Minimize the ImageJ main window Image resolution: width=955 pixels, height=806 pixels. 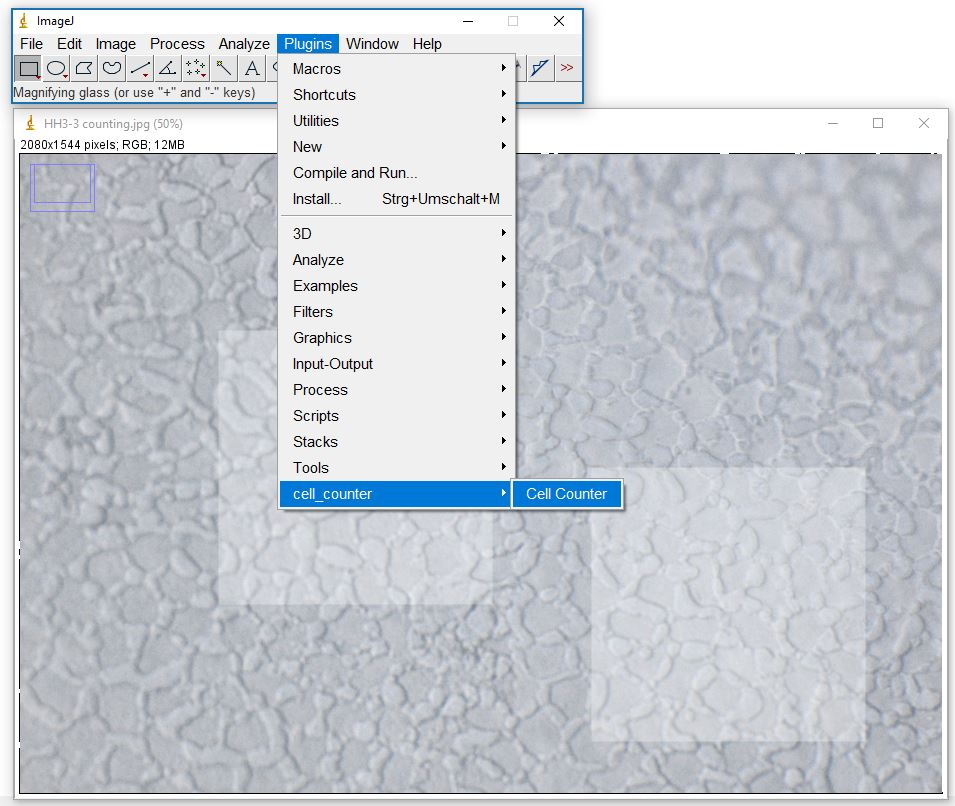pyautogui.click(x=468, y=21)
